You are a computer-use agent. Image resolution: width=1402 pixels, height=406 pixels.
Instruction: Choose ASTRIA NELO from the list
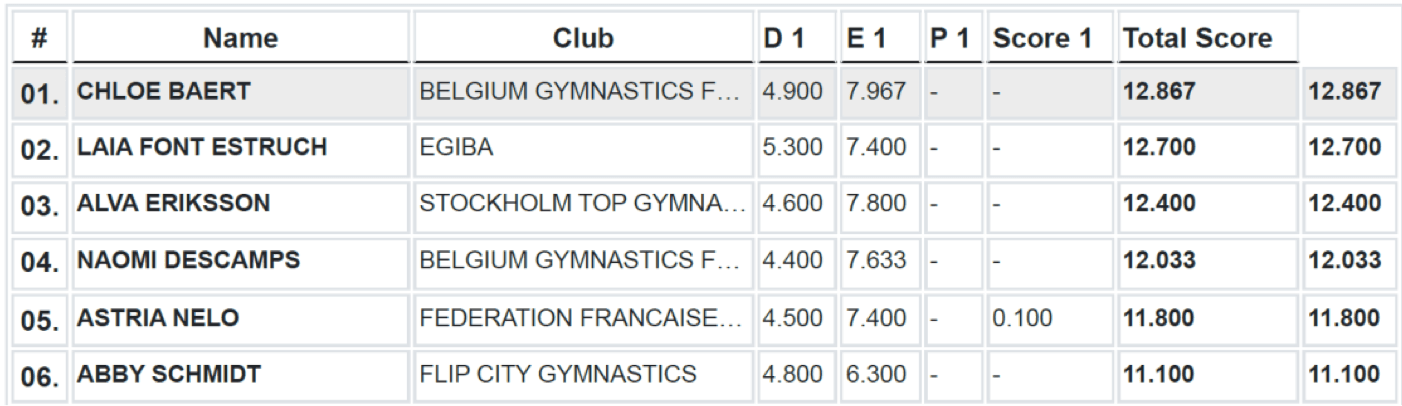click(160, 319)
